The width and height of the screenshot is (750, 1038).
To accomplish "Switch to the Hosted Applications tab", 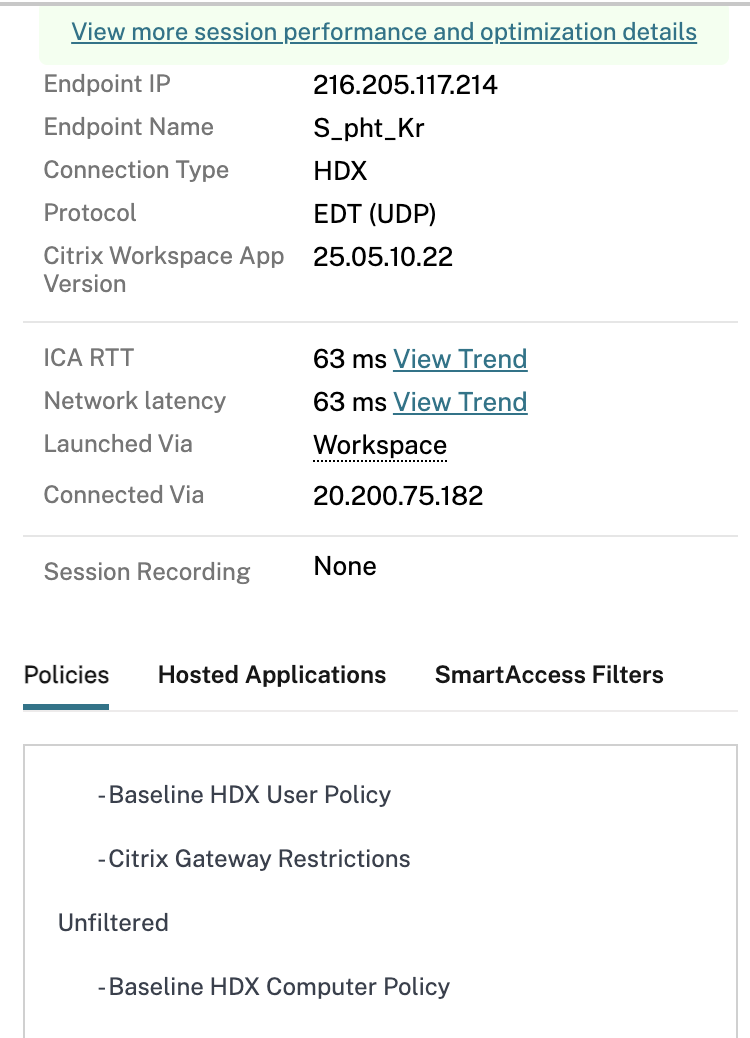I will click(x=272, y=675).
